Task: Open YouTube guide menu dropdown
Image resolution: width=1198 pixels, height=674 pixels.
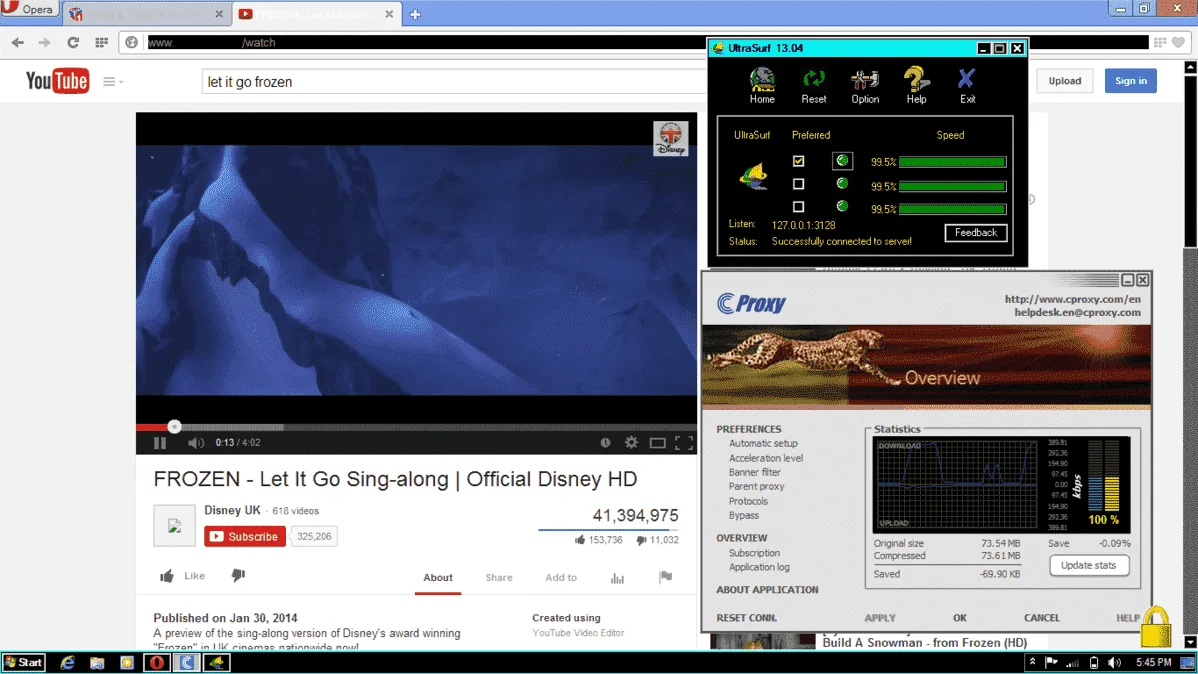Action: [113, 81]
